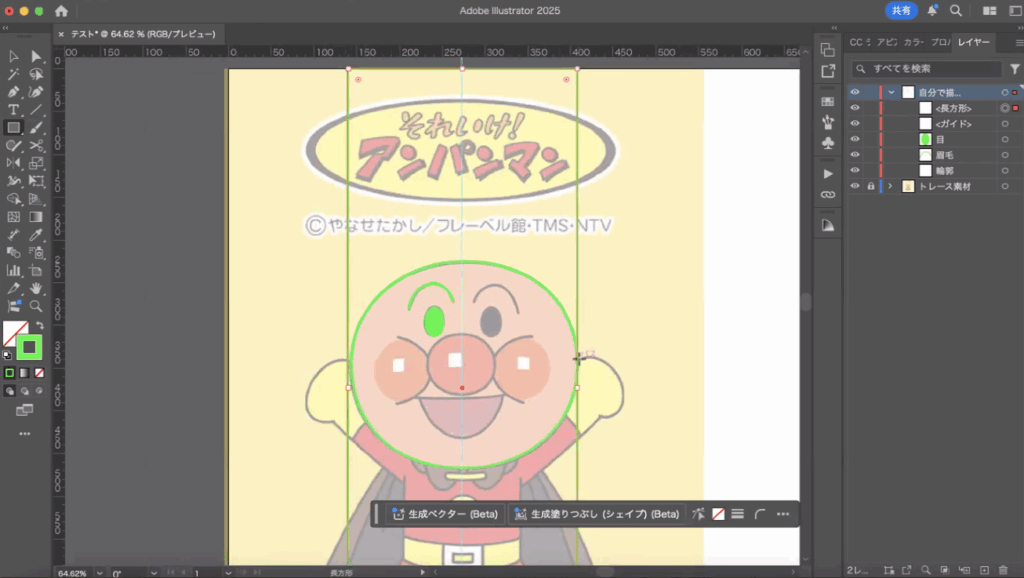Image resolution: width=1024 pixels, height=578 pixels.
Task: Click the 共有 share button
Action: [x=901, y=11]
